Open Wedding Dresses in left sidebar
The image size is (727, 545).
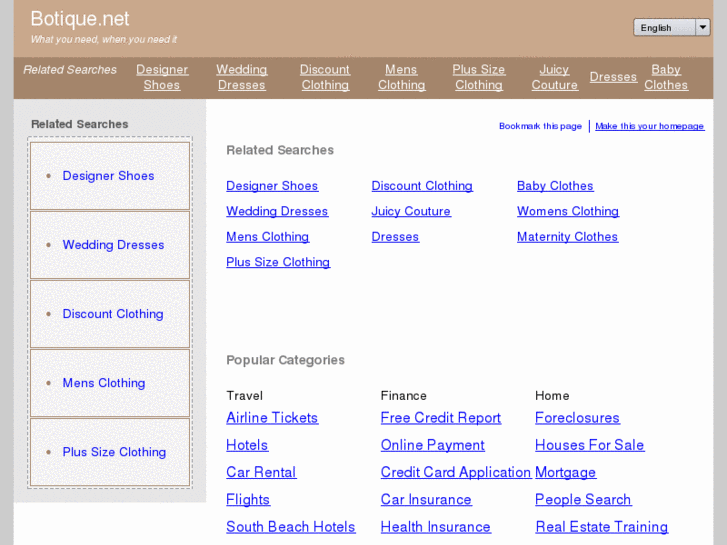click(x=113, y=245)
